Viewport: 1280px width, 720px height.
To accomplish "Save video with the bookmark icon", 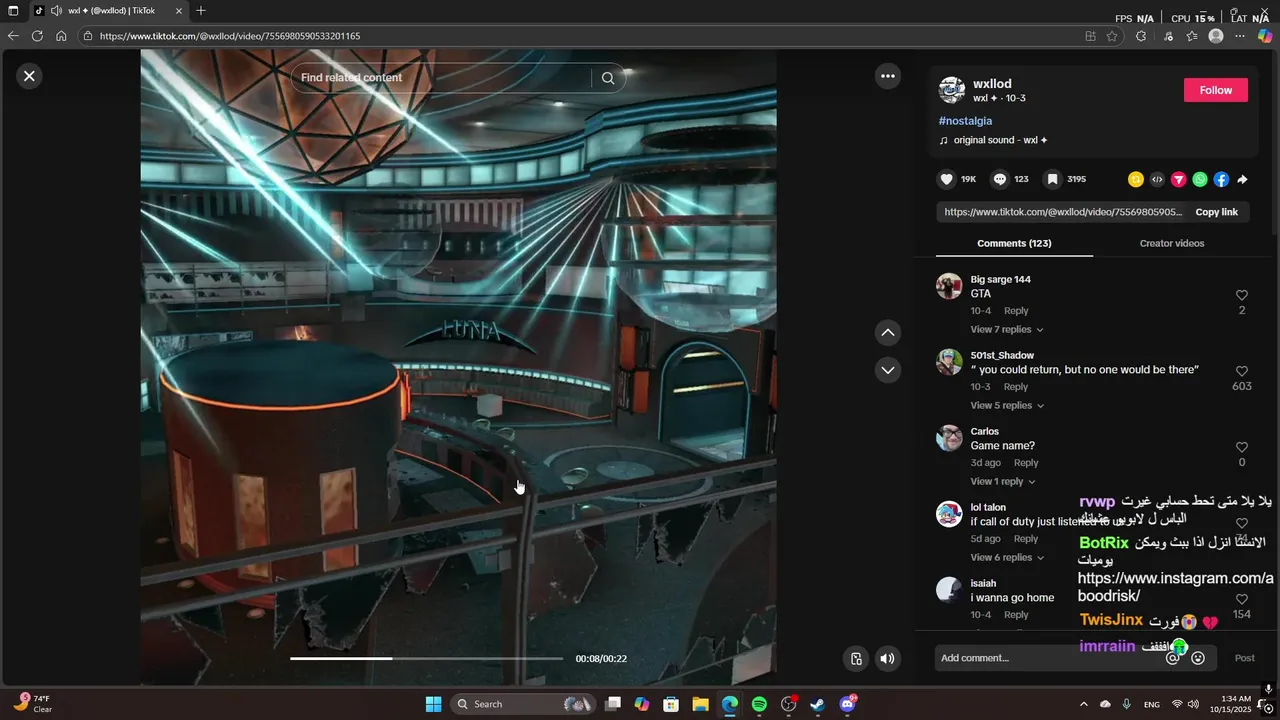I will point(1052,179).
